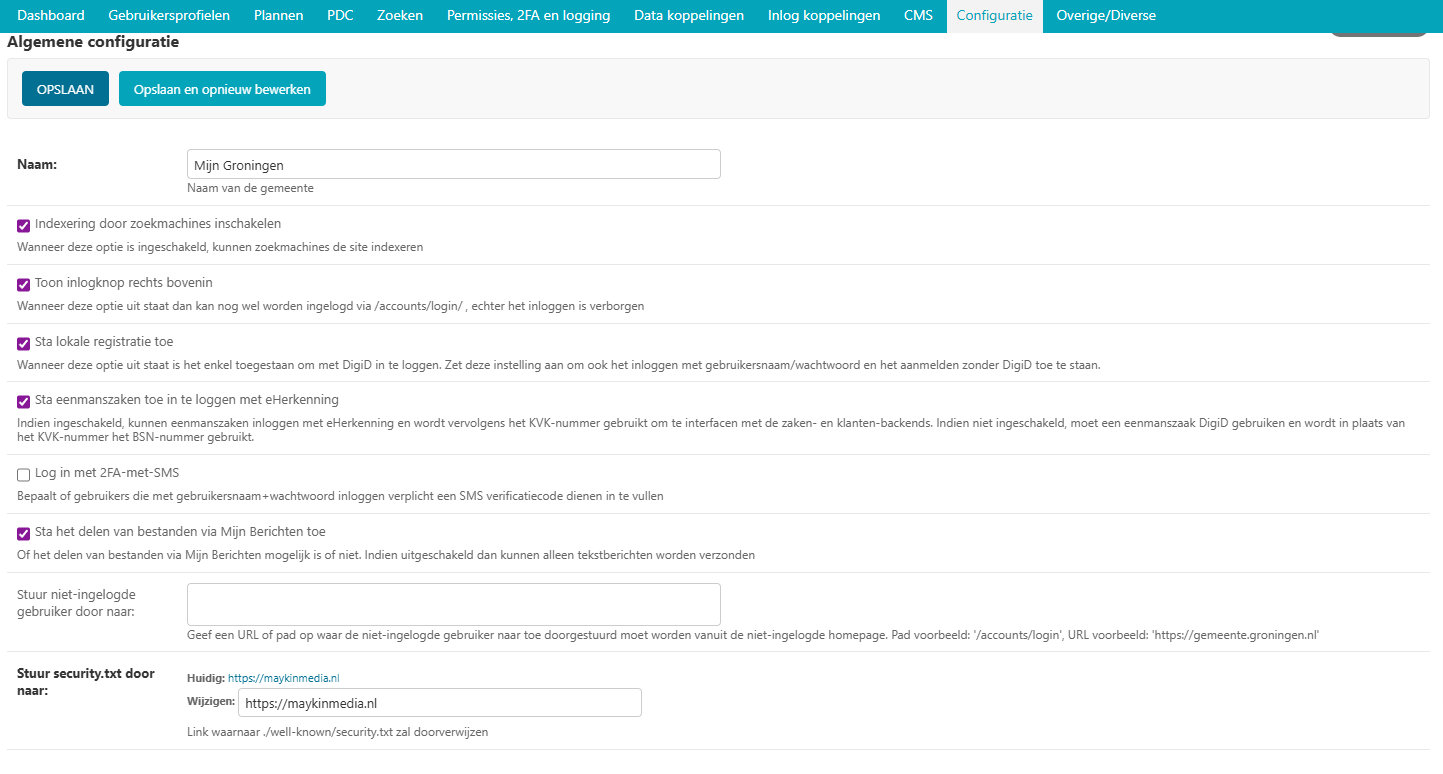Switch to Gebruikersprofielen tab

tap(169, 16)
